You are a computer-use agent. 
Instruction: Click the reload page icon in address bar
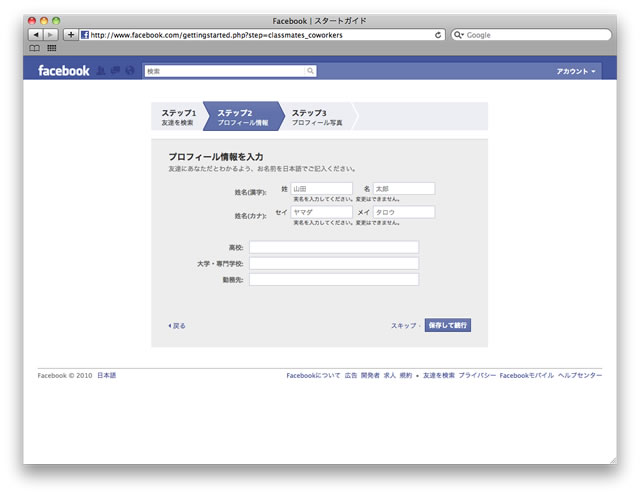tap(438, 35)
